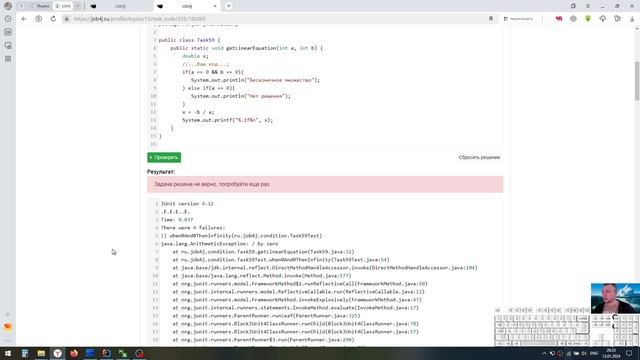Open the green download-arrow extension icon

588,19
